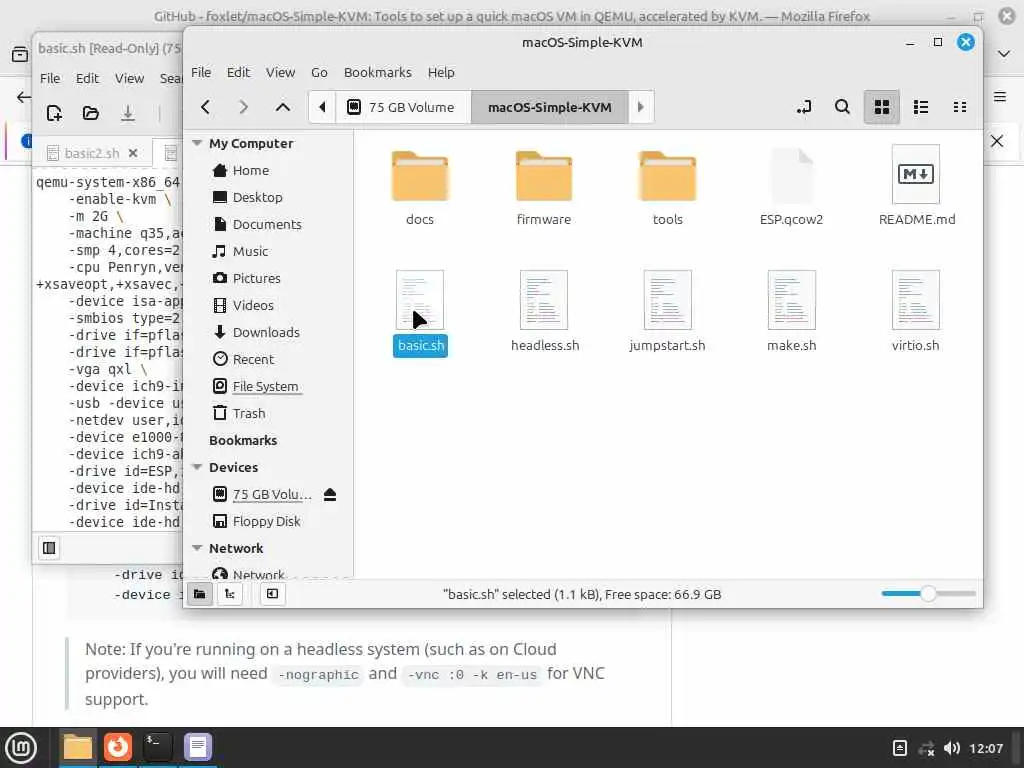Open the file manager Edit menu

[238, 72]
